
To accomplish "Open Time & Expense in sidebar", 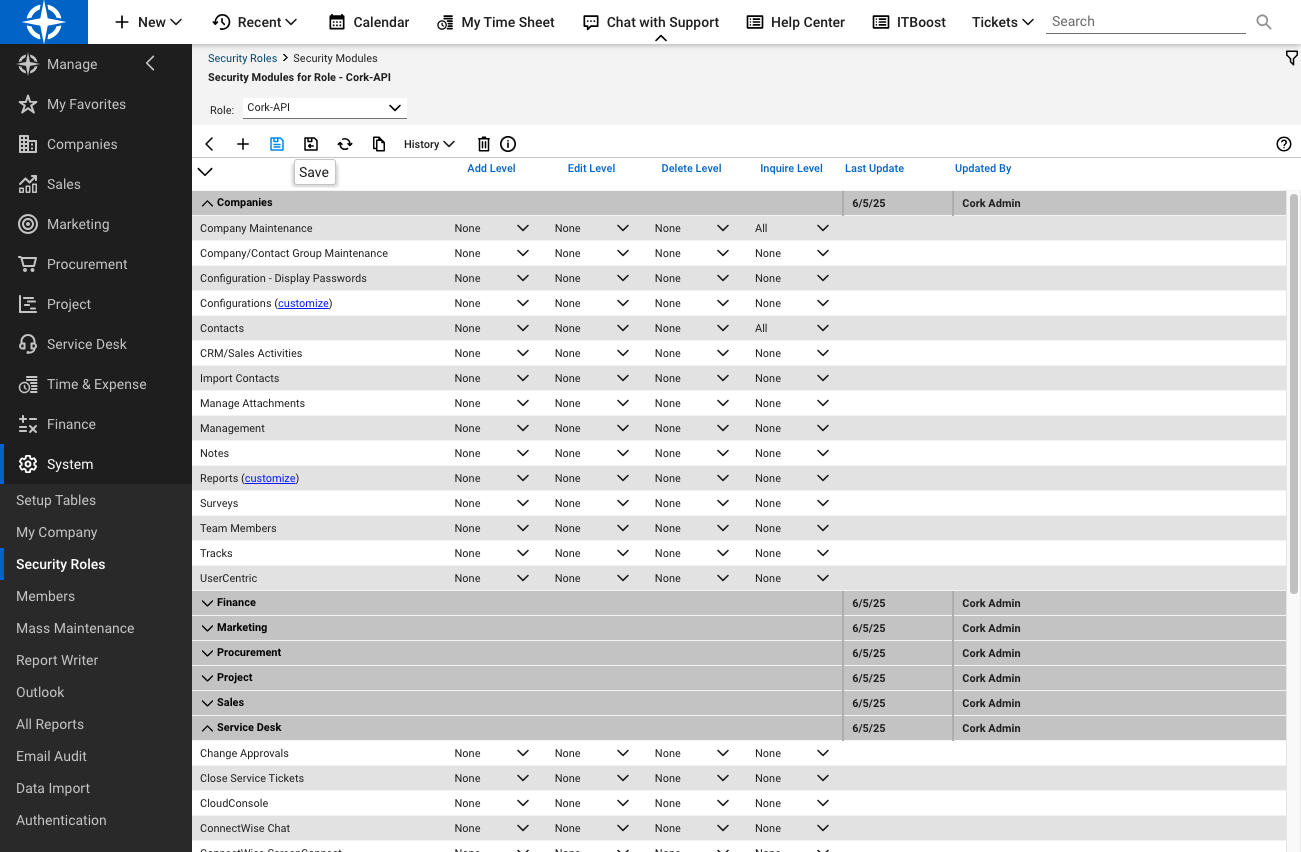I will point(96,384).
